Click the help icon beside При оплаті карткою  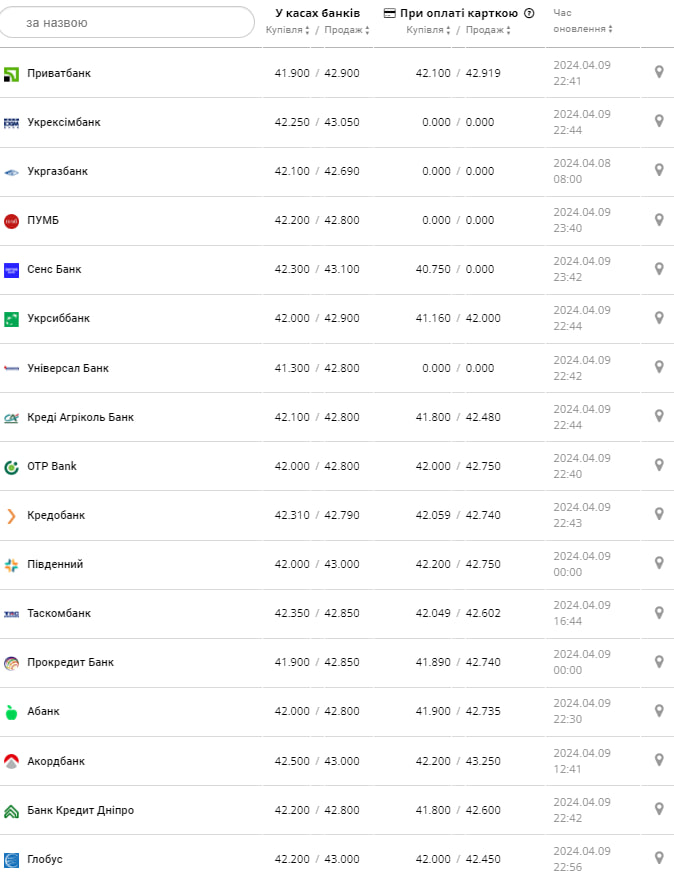(529, 14)
